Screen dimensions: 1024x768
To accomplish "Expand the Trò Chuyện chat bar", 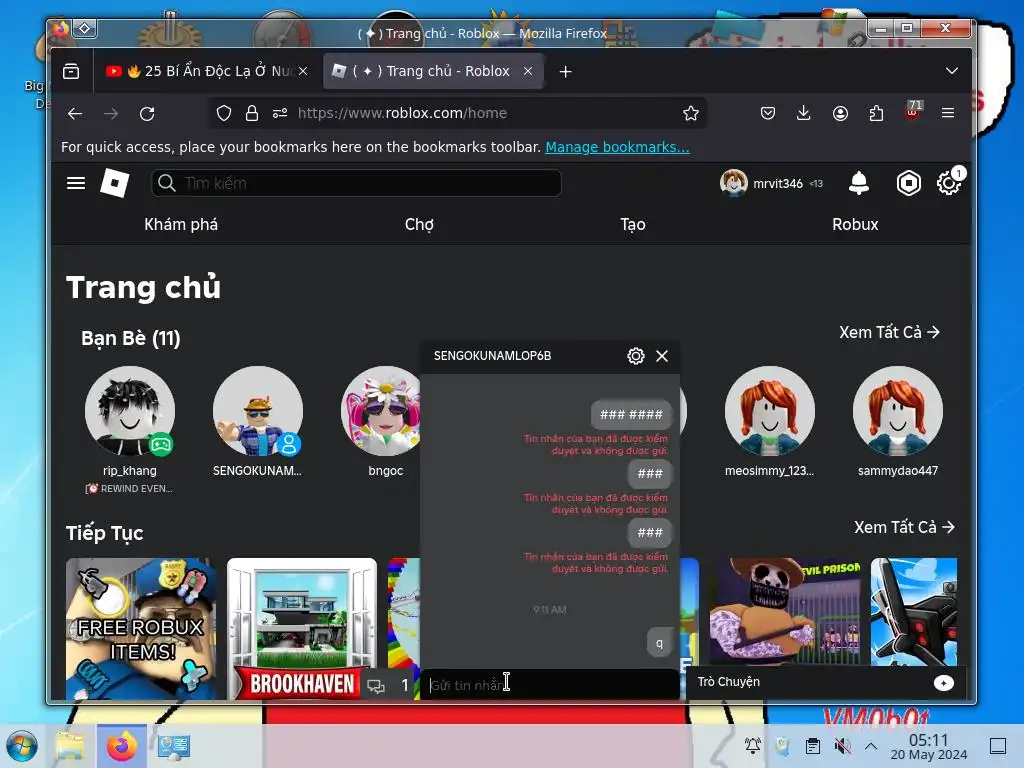I will (x=826, y=682).
